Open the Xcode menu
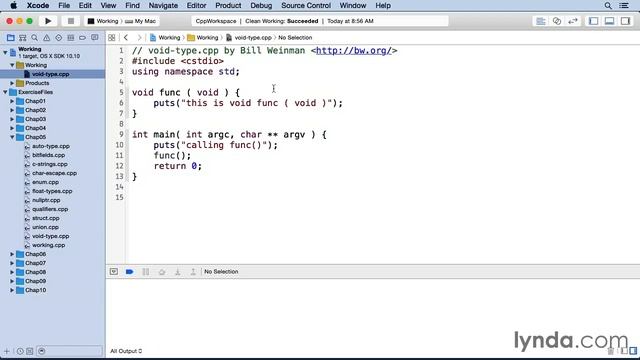This screenshot has width=640, height=360. click(x=38, y=5)
